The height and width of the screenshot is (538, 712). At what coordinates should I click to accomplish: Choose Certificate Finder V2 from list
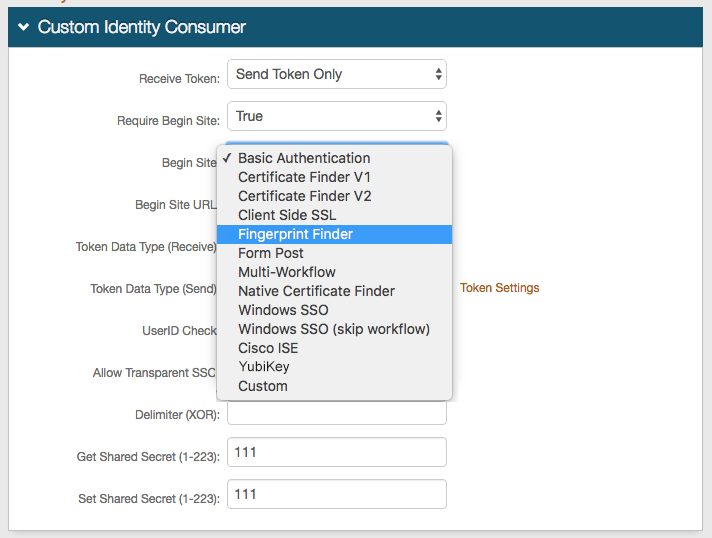[304, 196]
